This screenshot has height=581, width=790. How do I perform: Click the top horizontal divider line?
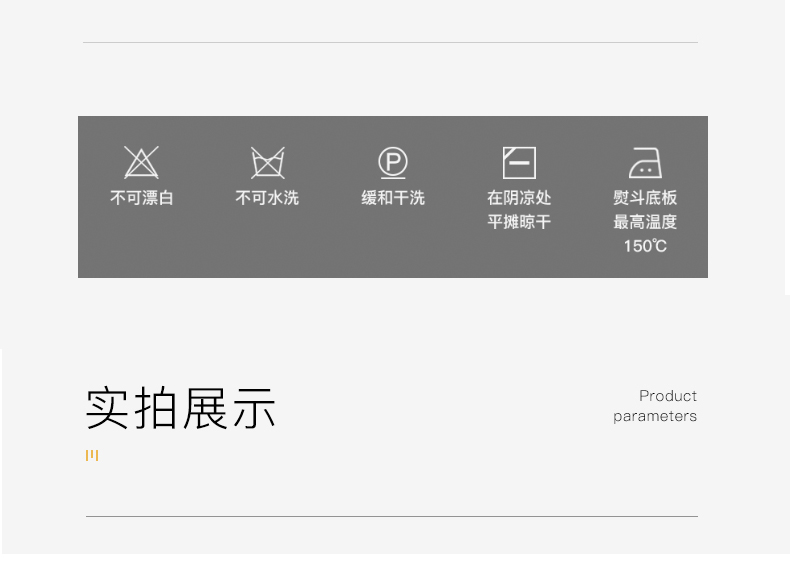click(390, 42)
